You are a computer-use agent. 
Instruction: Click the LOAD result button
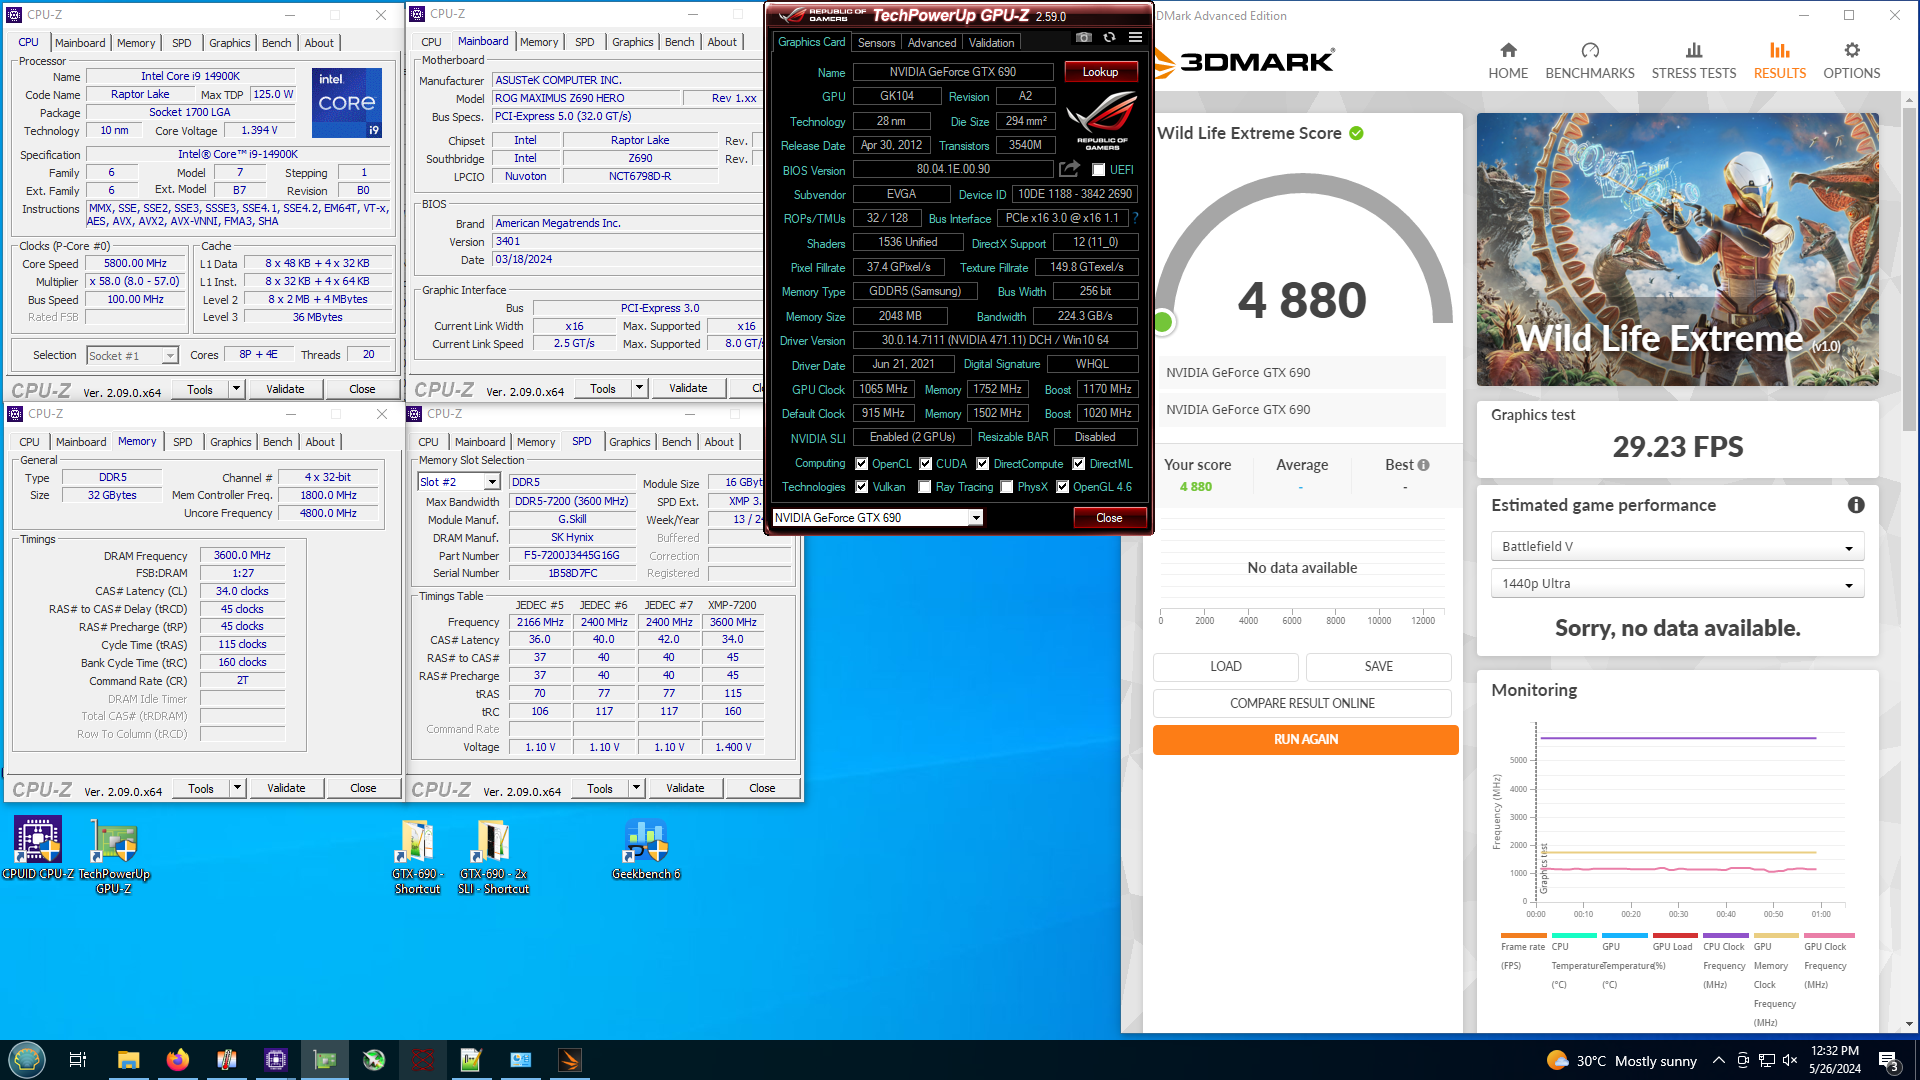click(x=1226, y=667)
